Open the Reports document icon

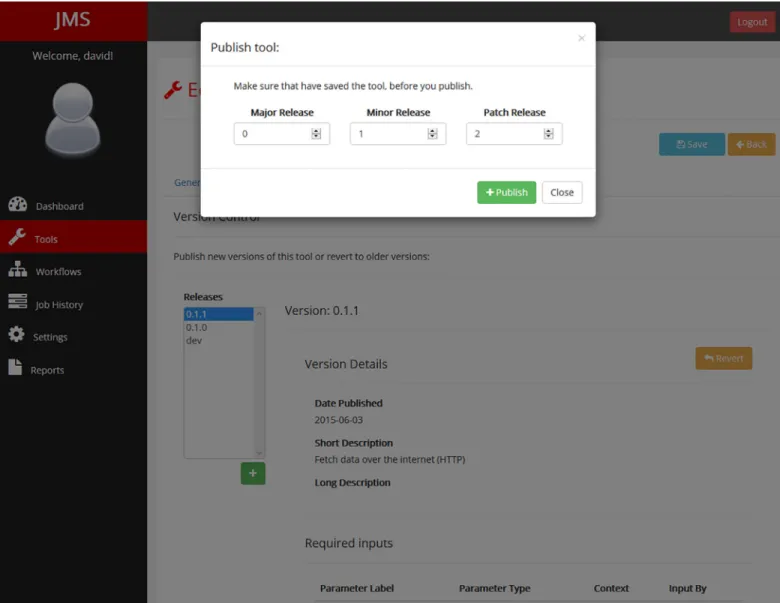point(15,367)
